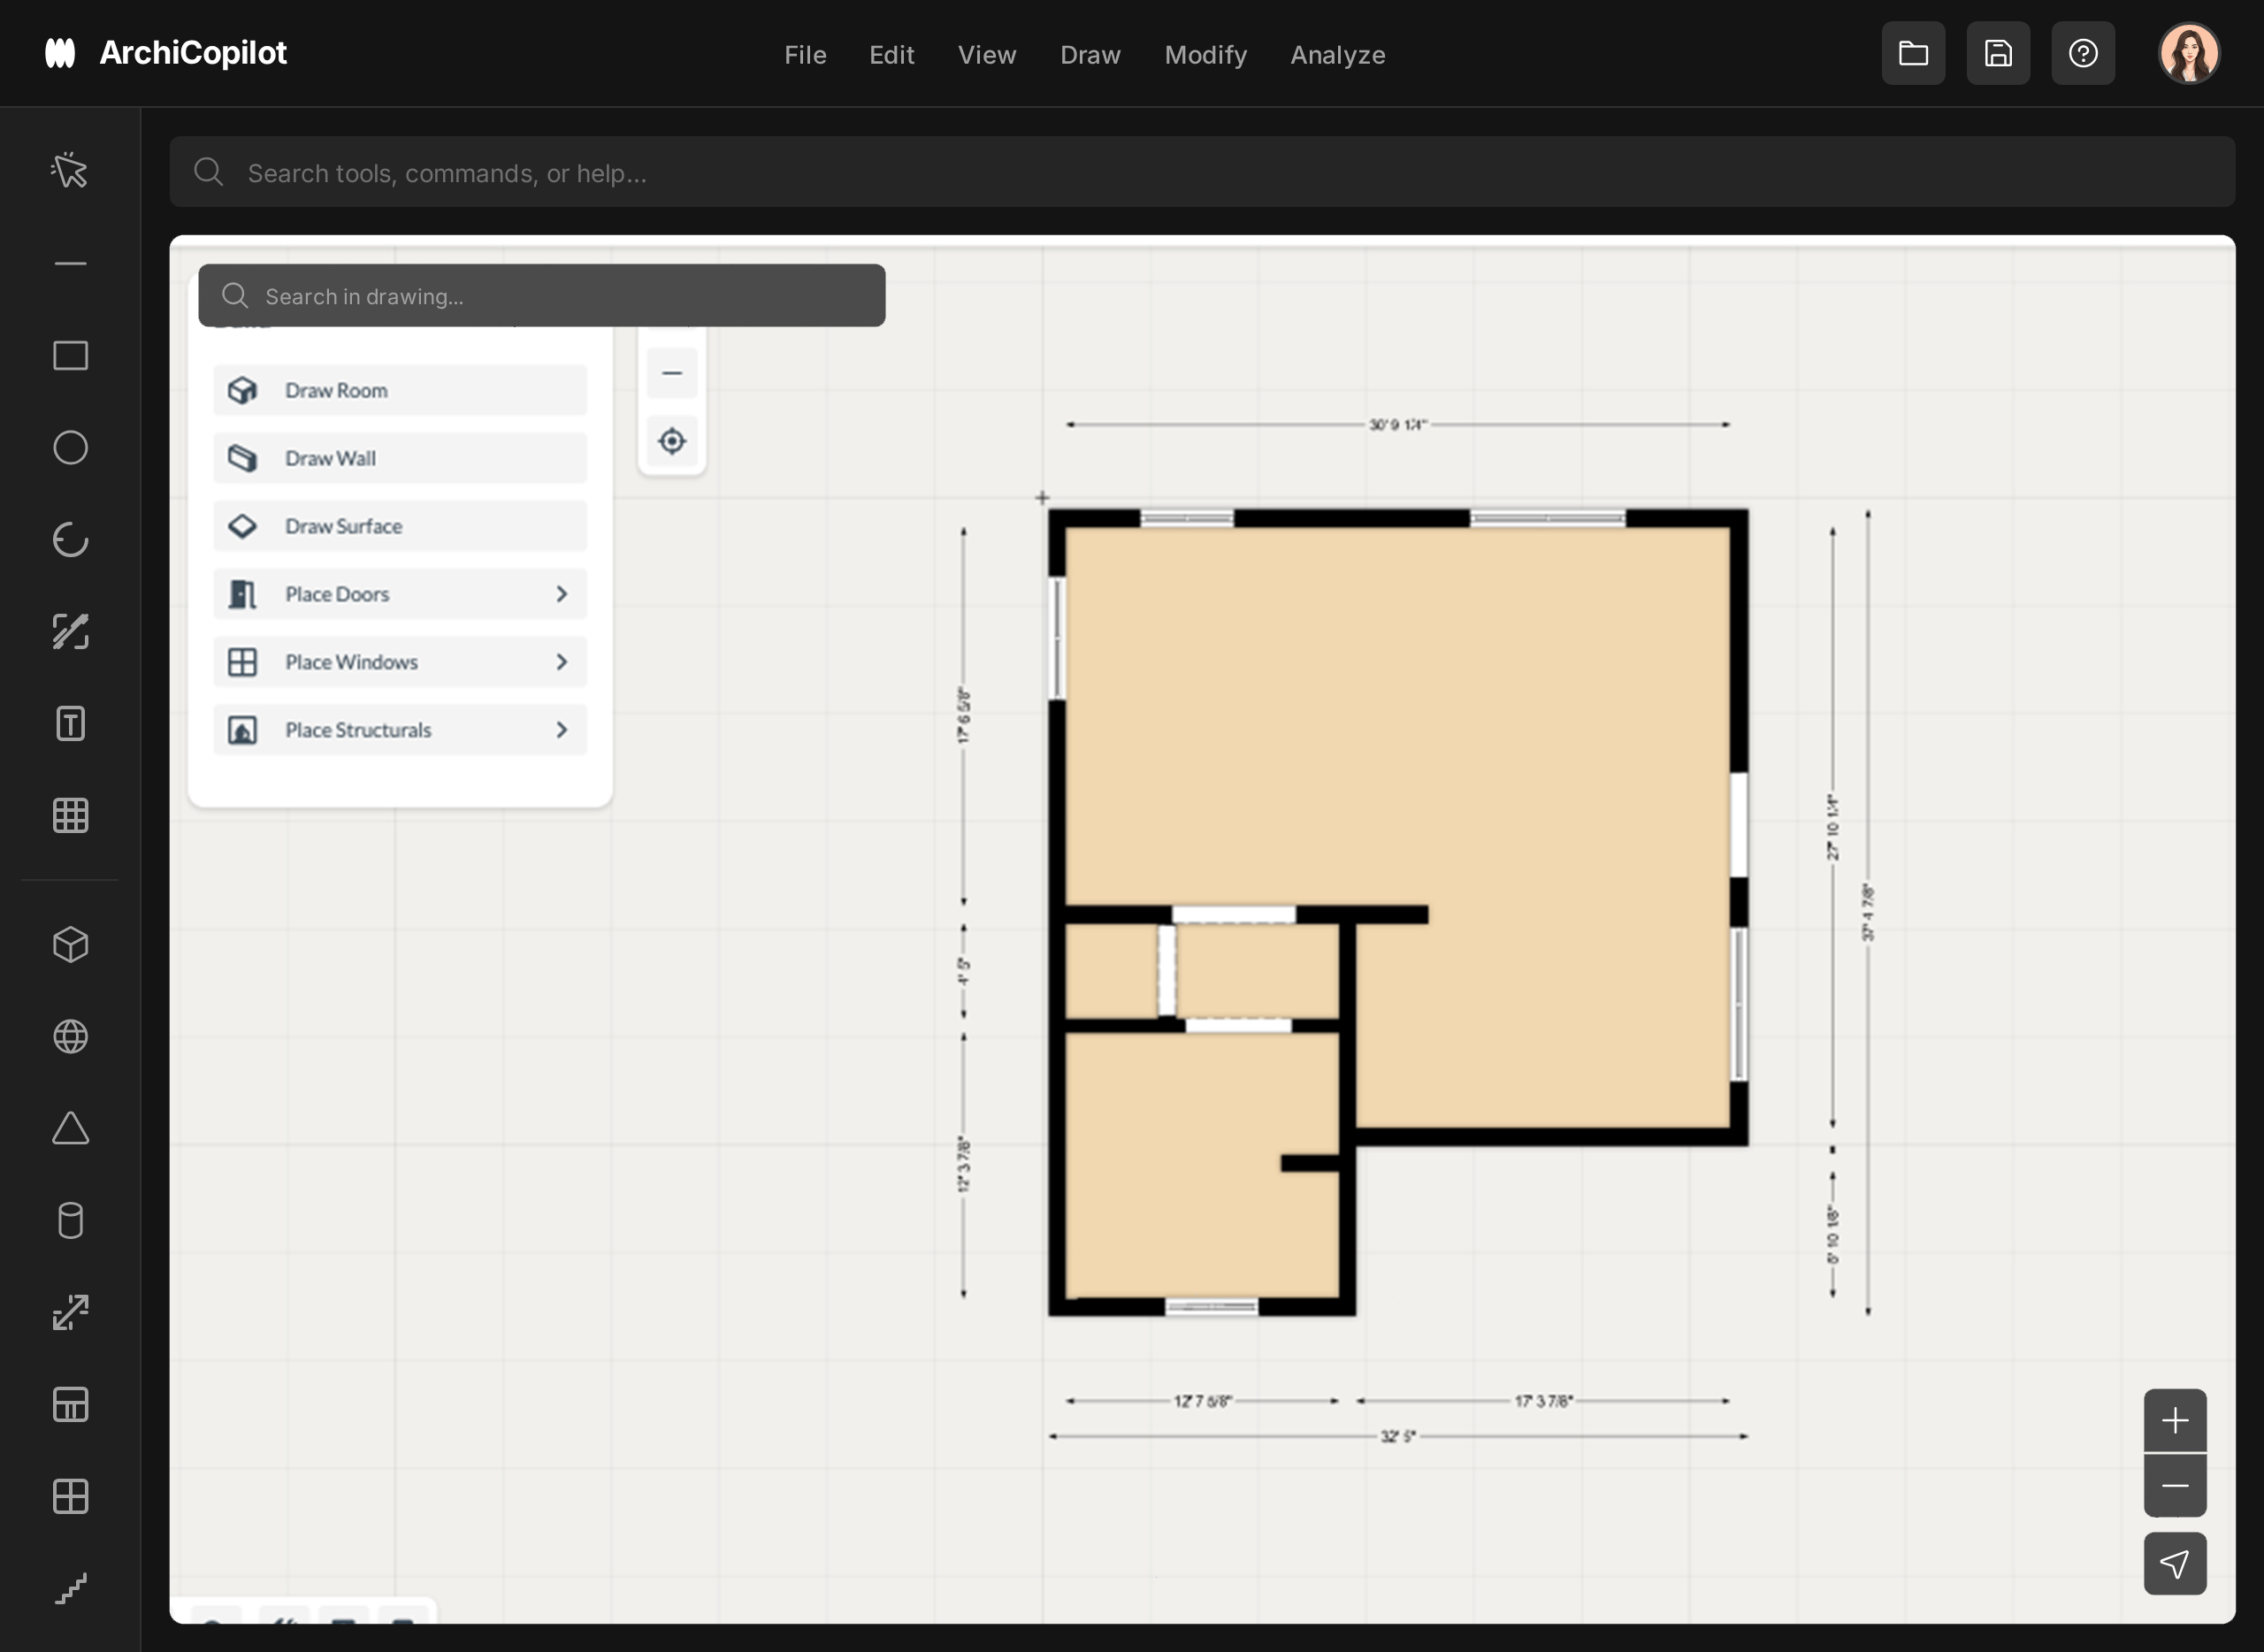Expand the Place Doors submenu

tap(400, 594)
